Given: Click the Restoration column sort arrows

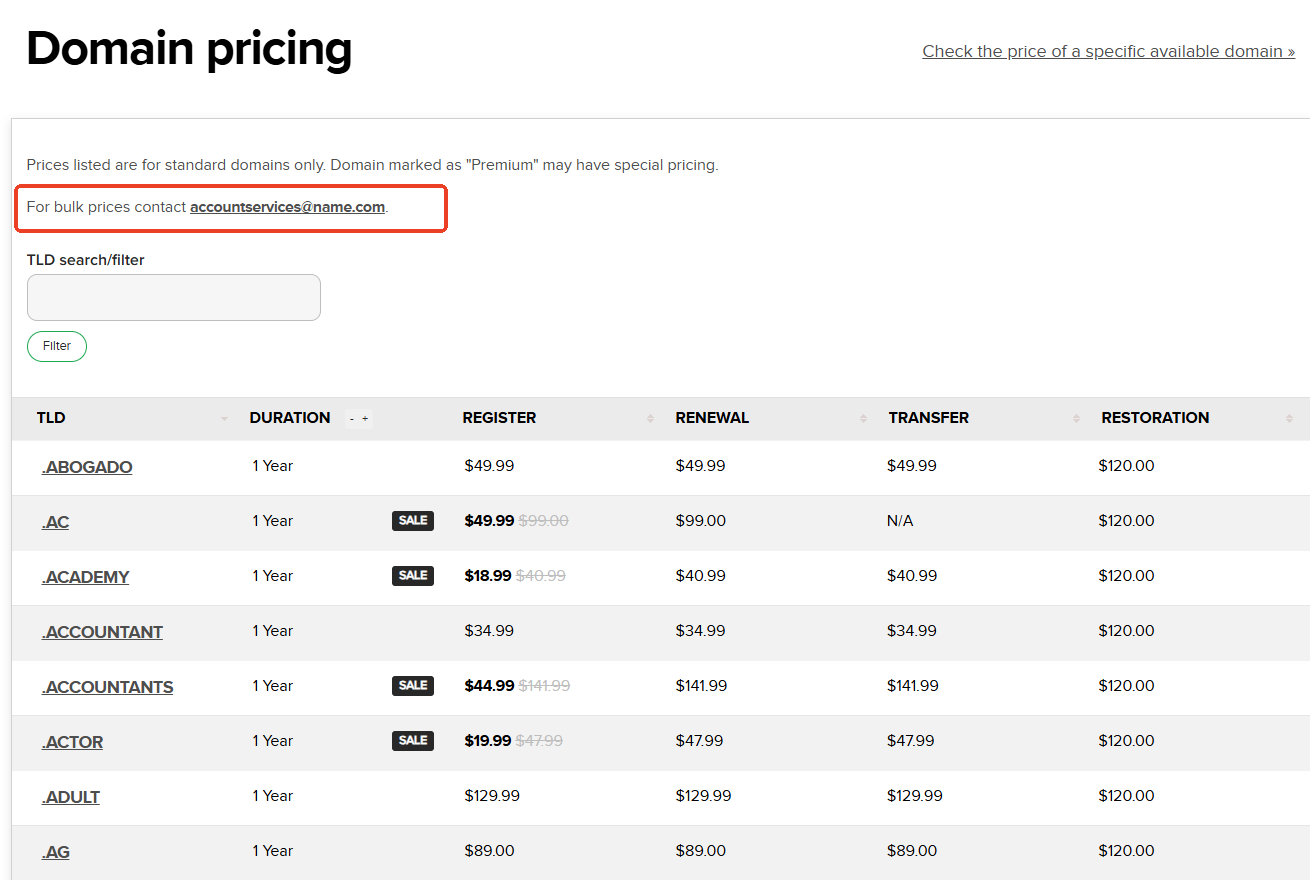Looking at the screenshot, I should pos(1289,419).
